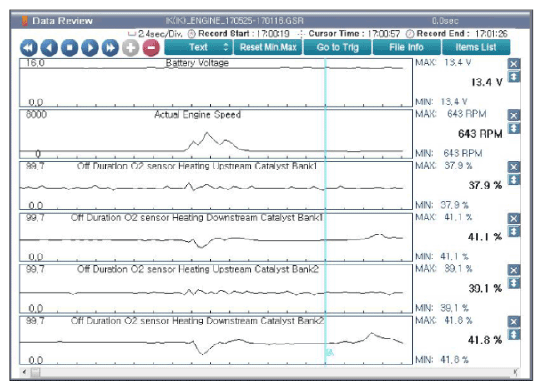This screenshot has width=543, height=391.
Task: Remove the Actual Engine Speed graph
Action: [x=514, y=115]
